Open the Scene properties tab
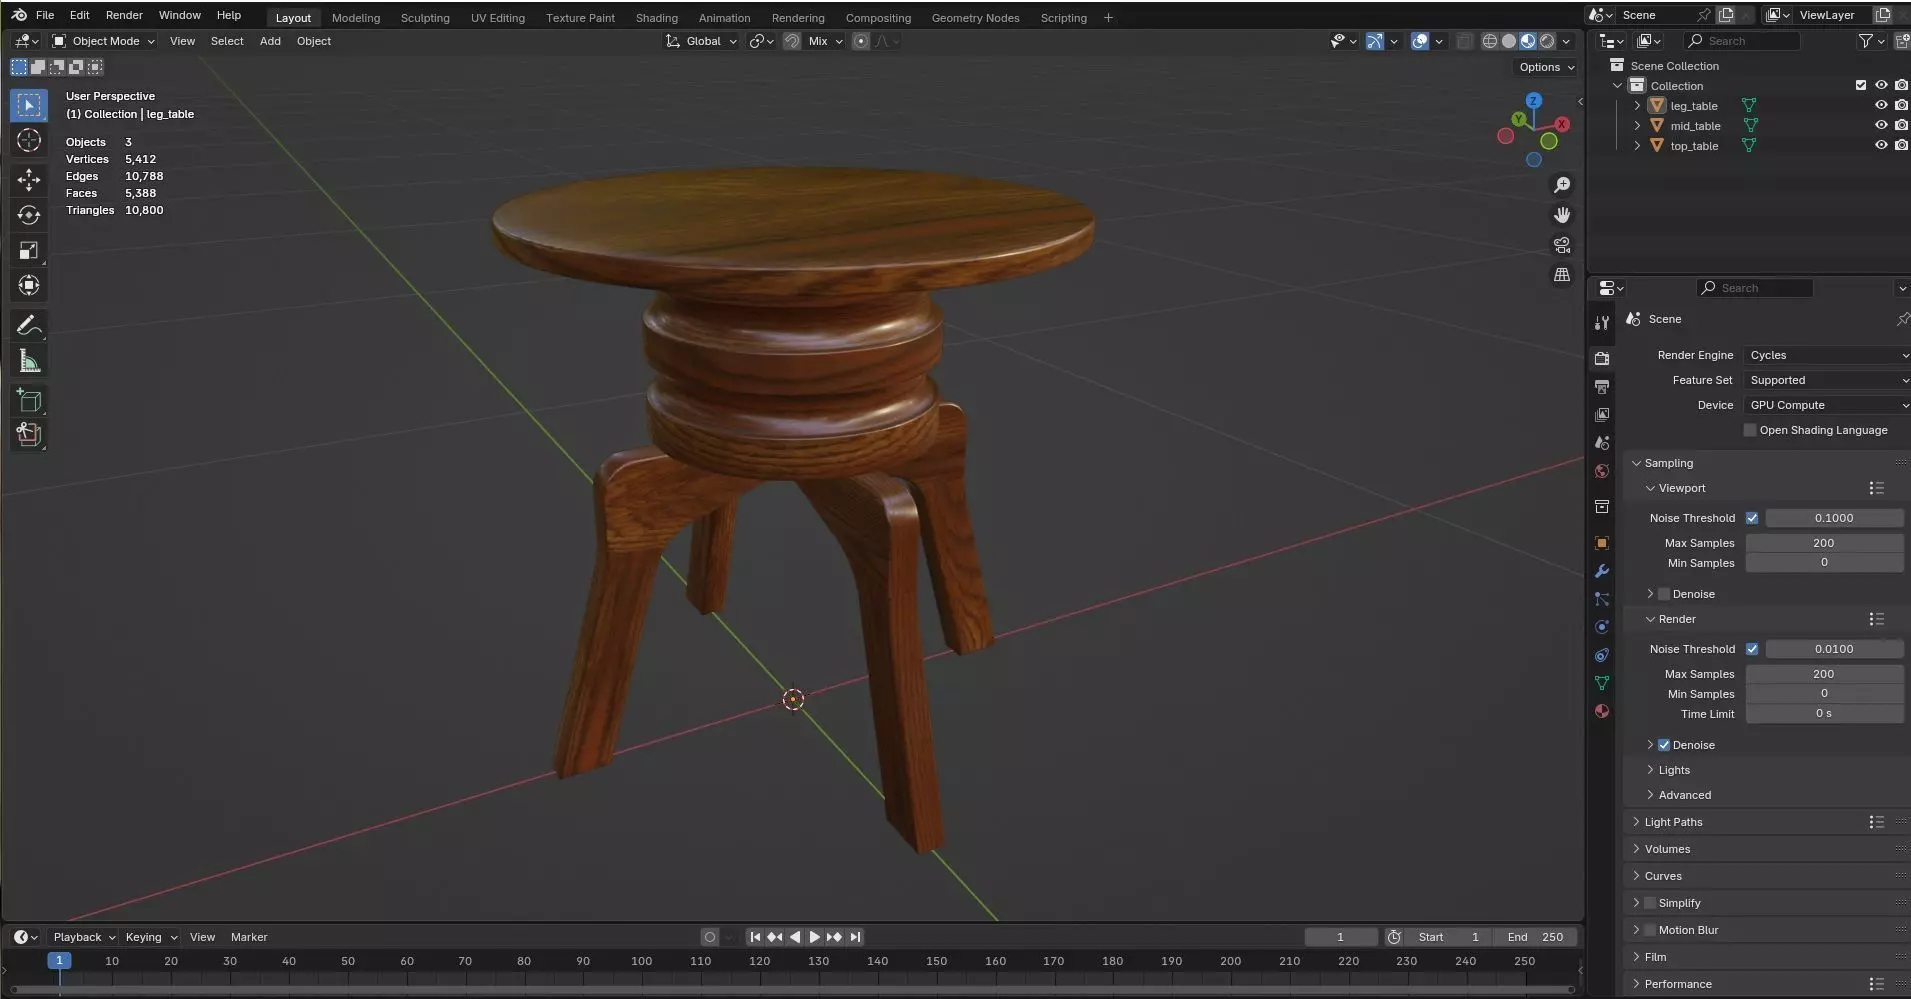Image resolution: width=1911 pixels, height=999 pixels. point(1602,442)
